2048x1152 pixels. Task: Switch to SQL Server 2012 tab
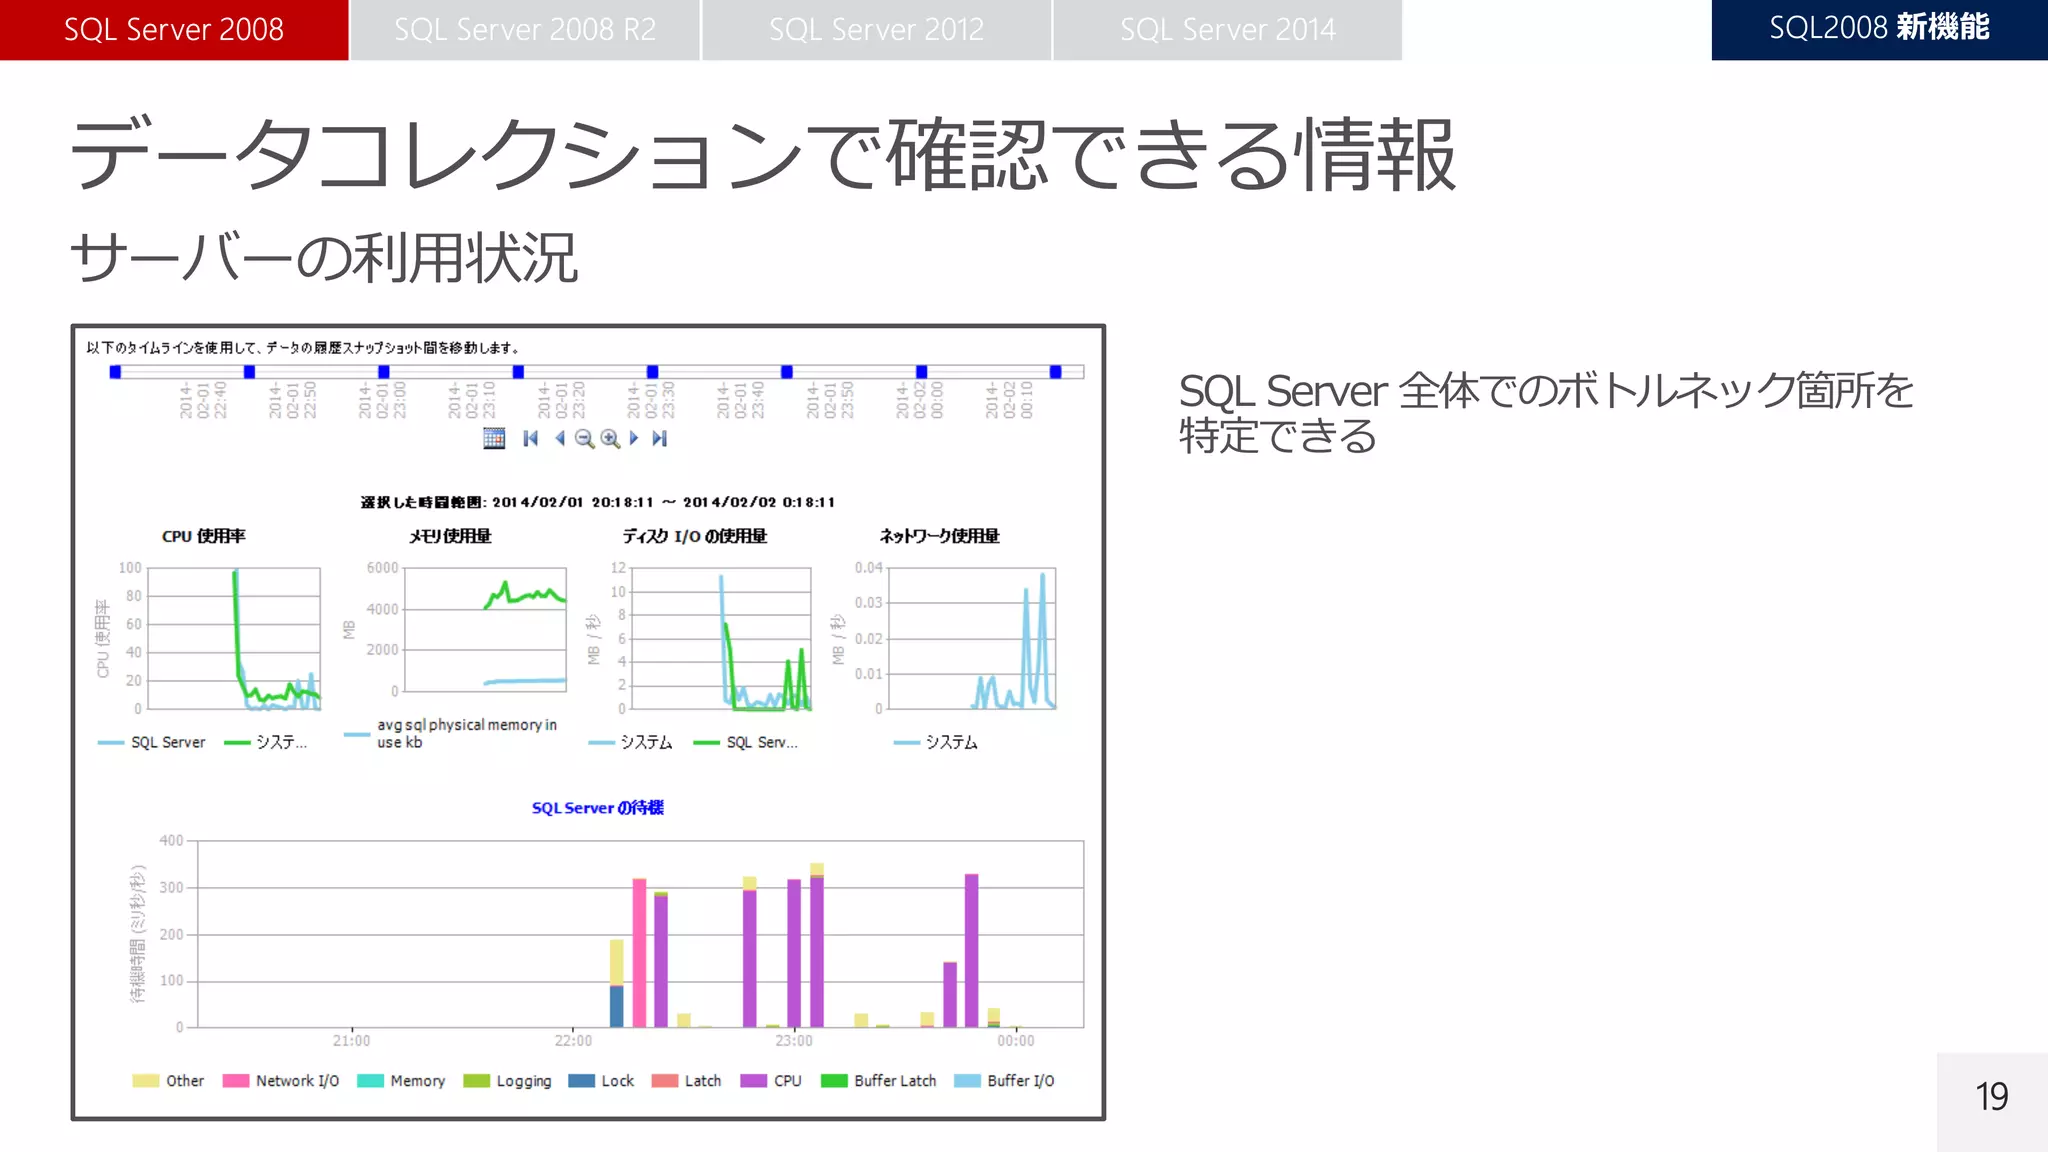click(x=876, y=30)
